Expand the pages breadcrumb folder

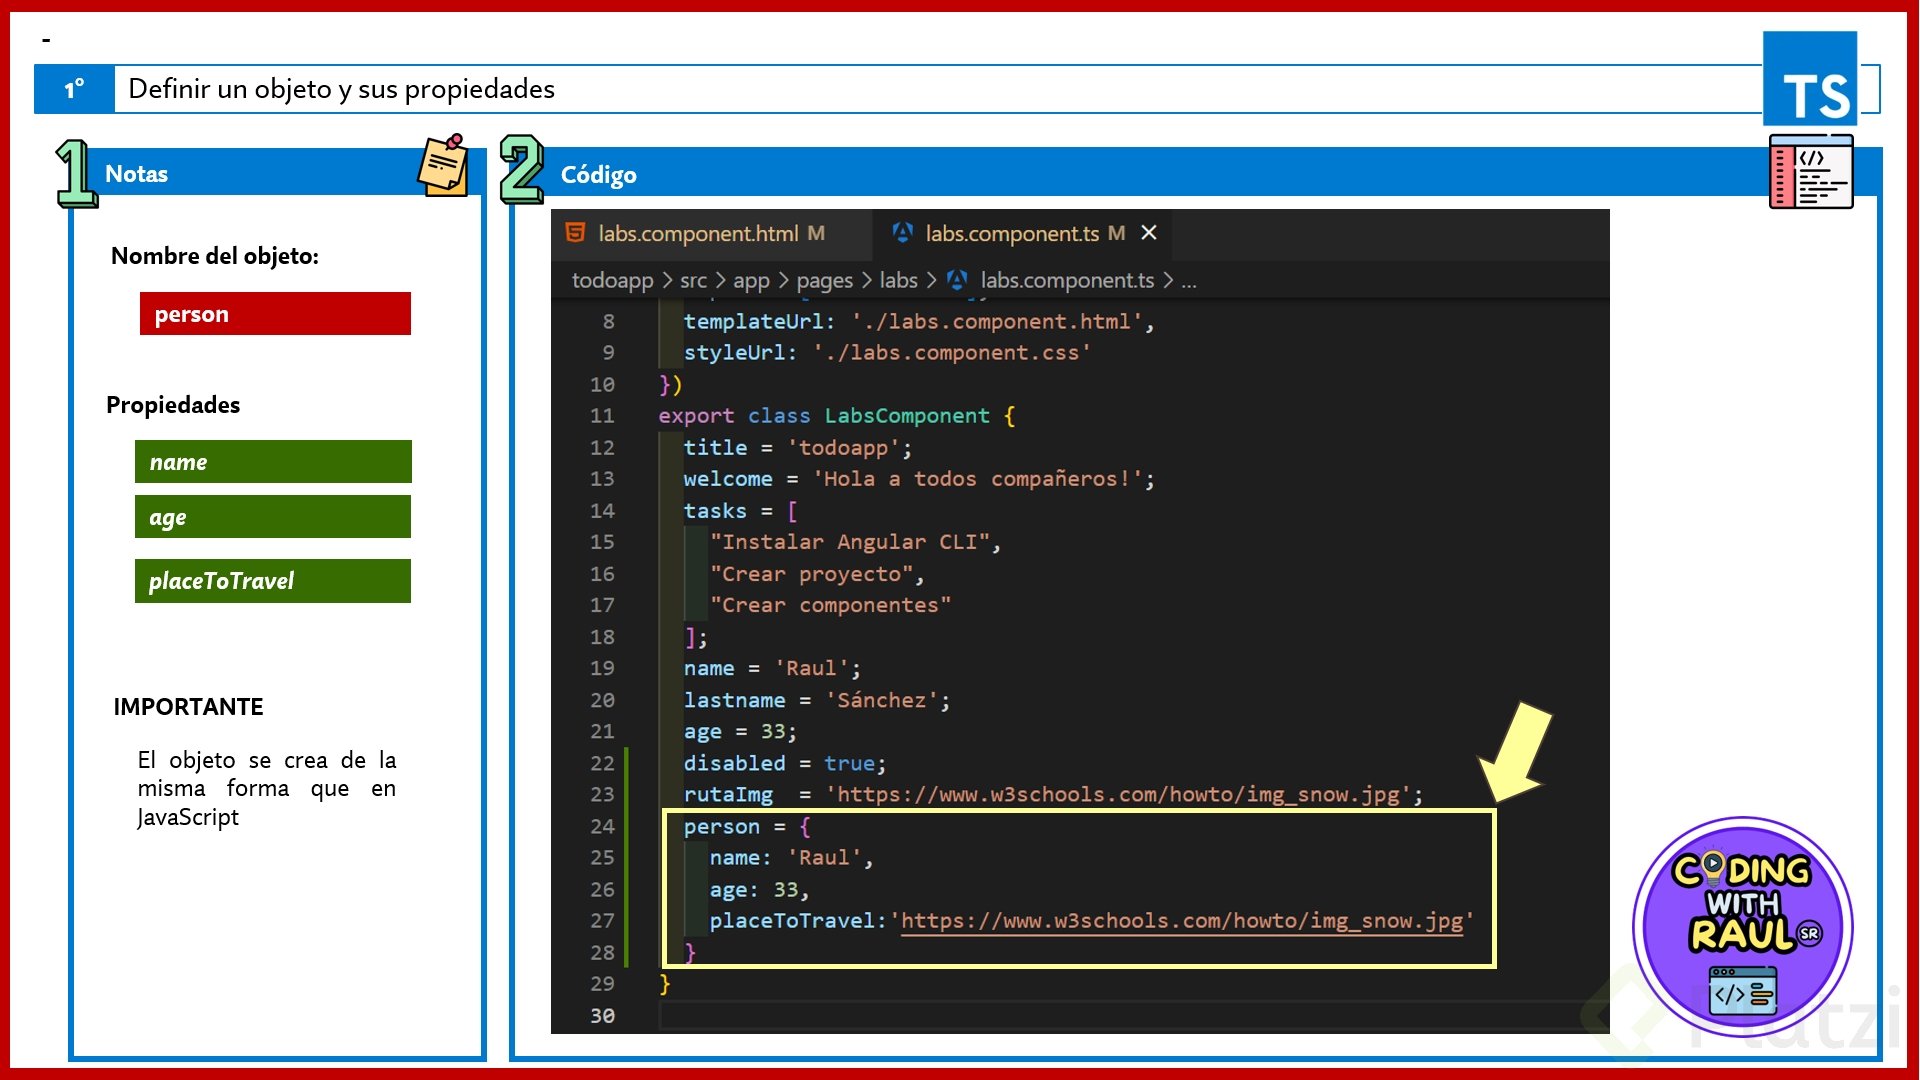point(824,281)
